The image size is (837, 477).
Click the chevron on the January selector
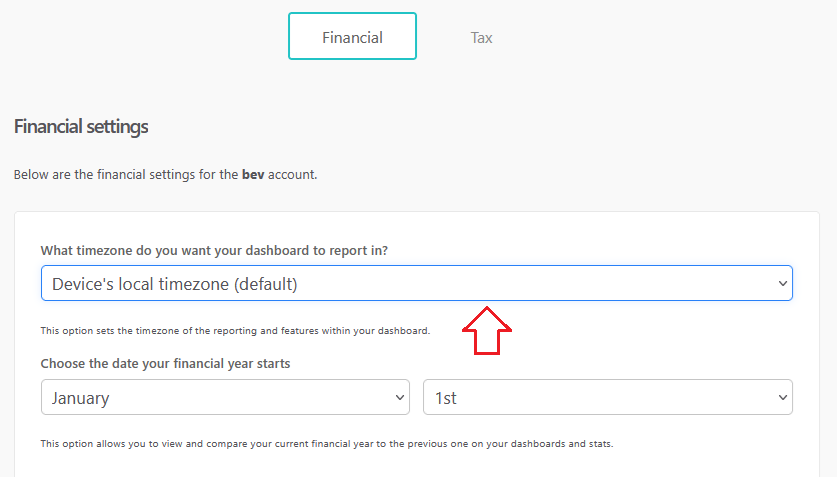pos(399,398)
